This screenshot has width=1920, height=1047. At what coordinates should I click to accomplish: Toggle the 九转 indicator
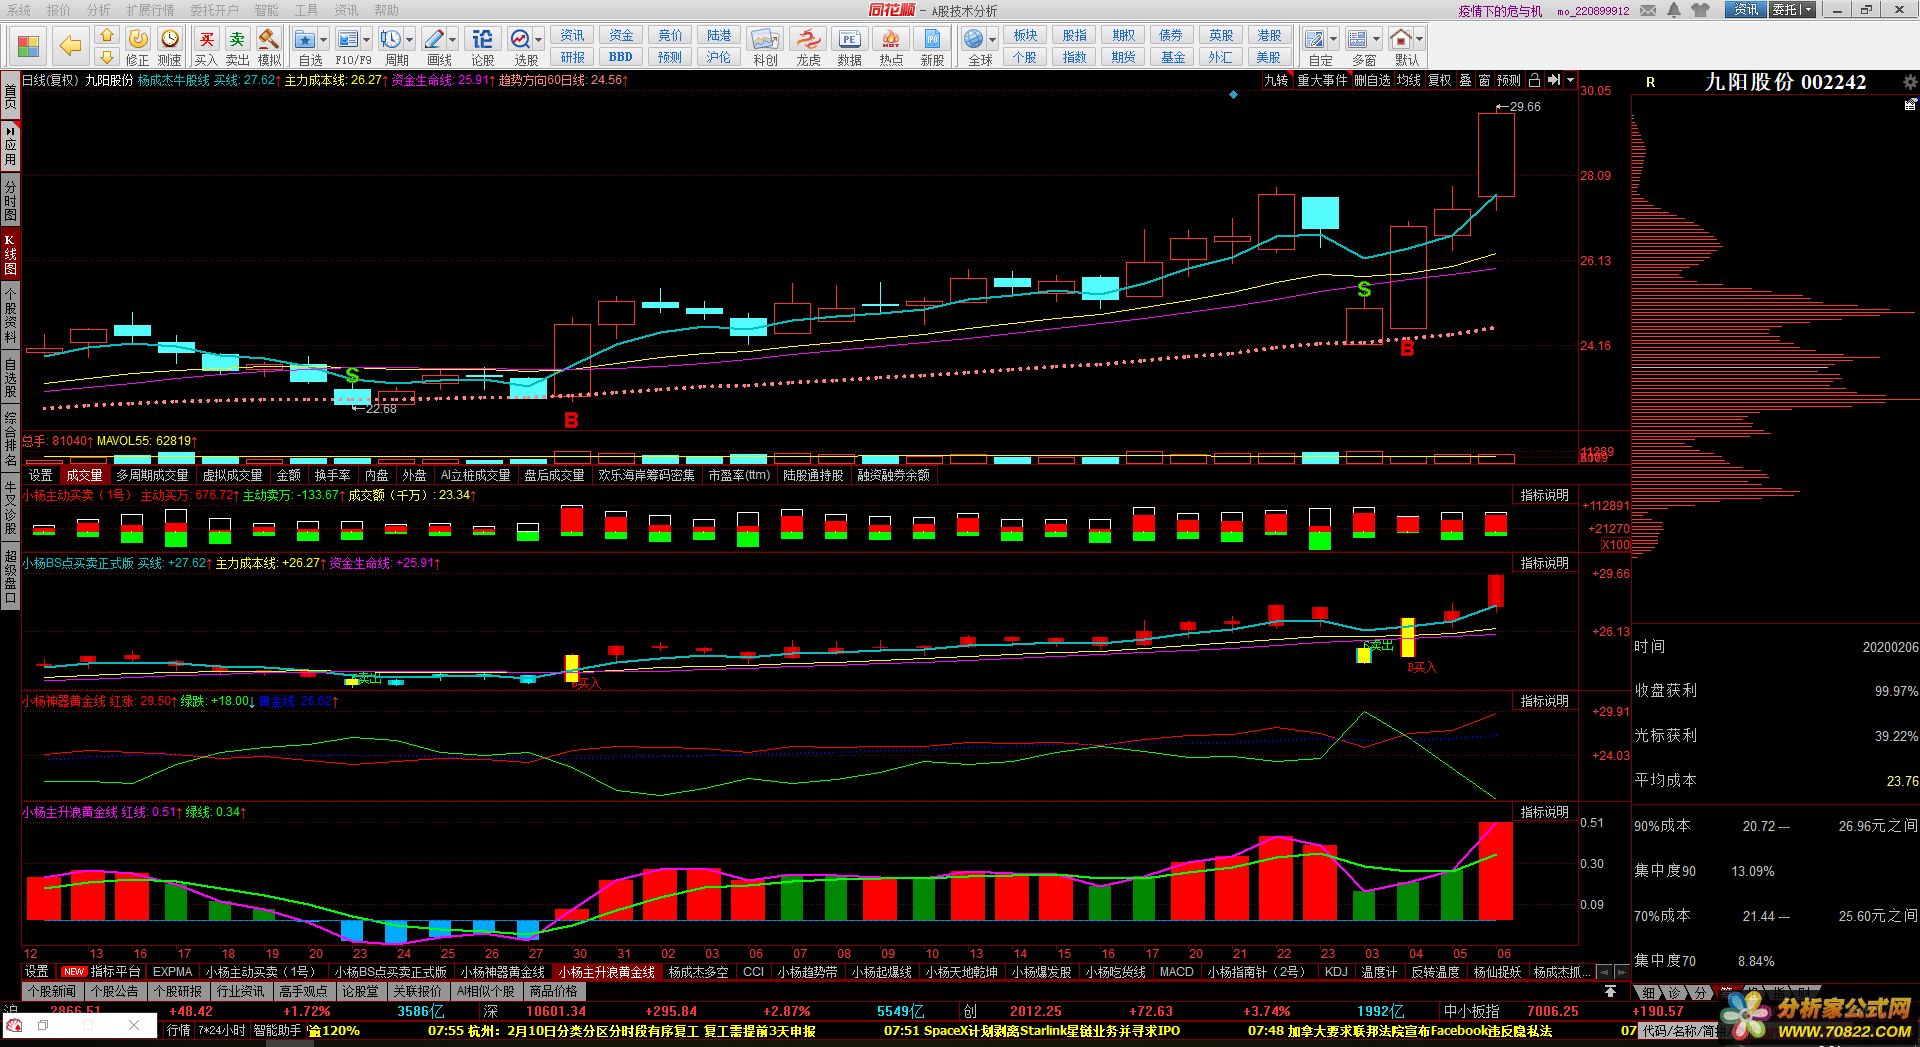tap(1276, 80)
